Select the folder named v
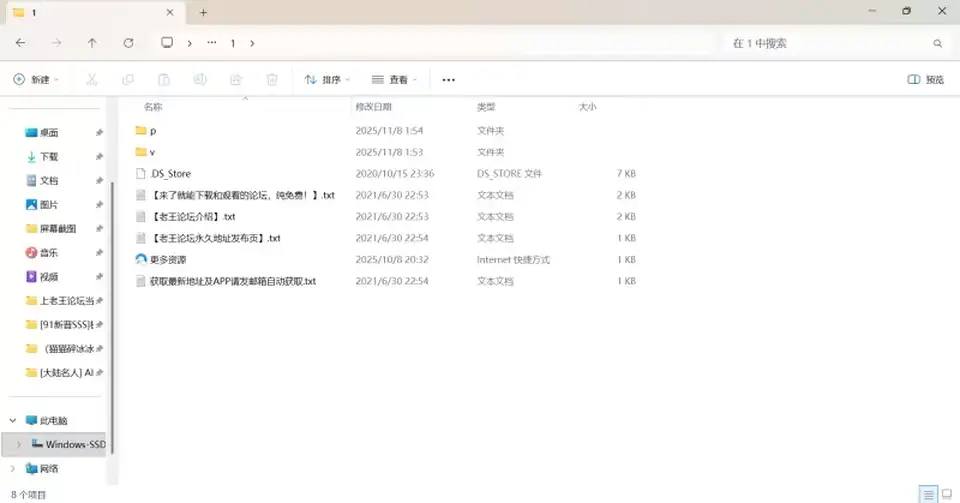The width and height of the screenshot is (960, 503). click(x=152, y=152)
